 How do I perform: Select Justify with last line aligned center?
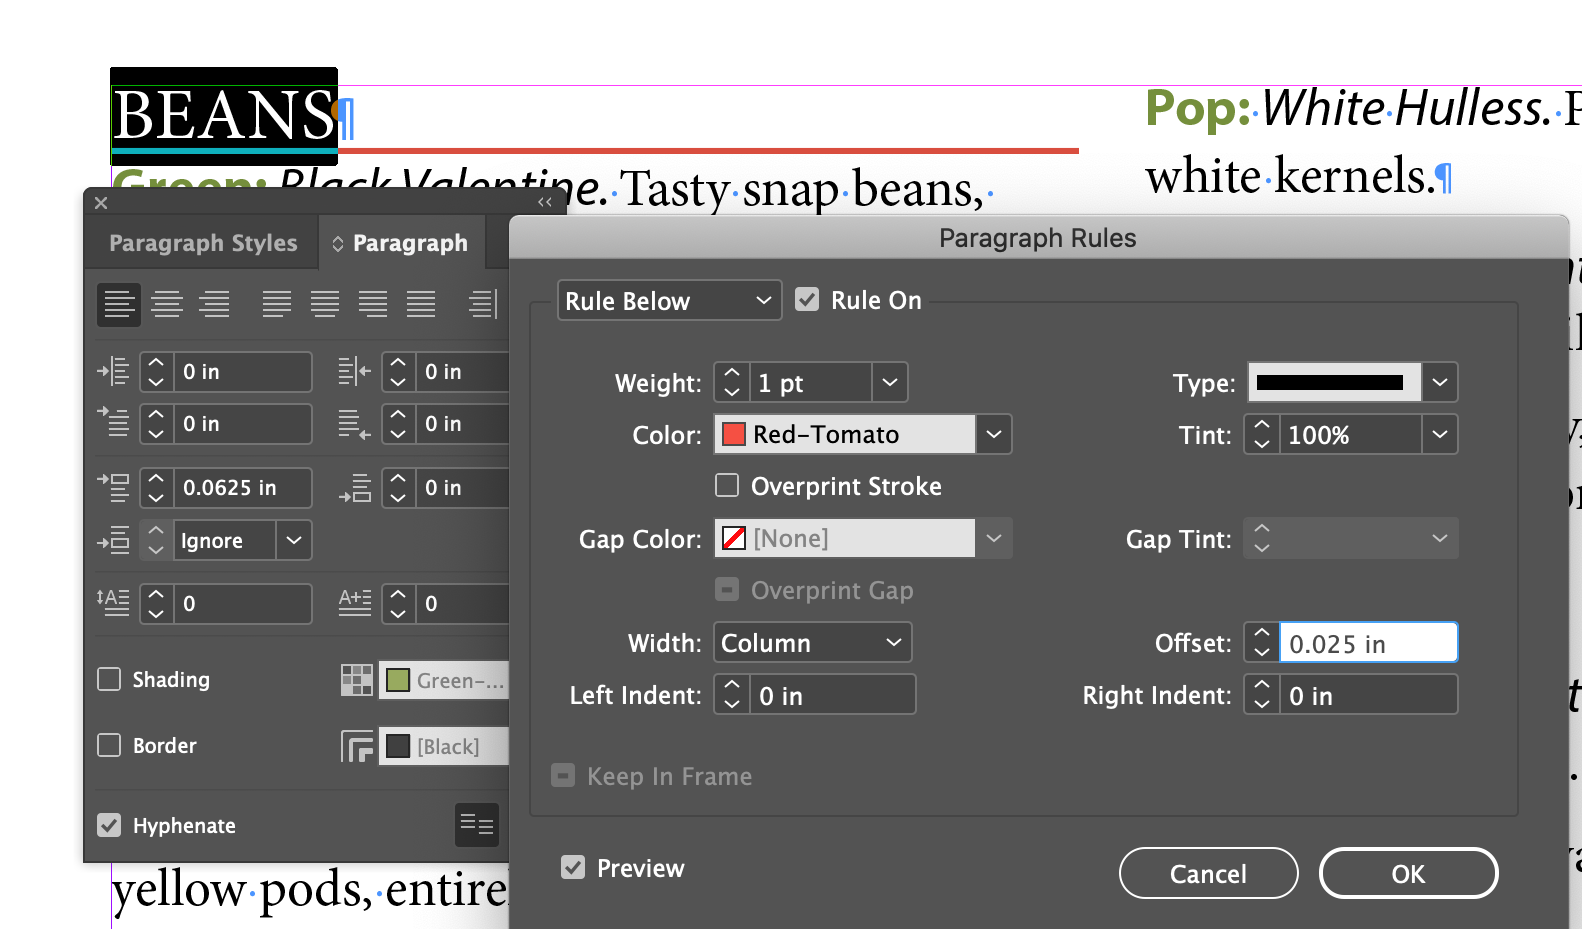click(x=325, y=304)
